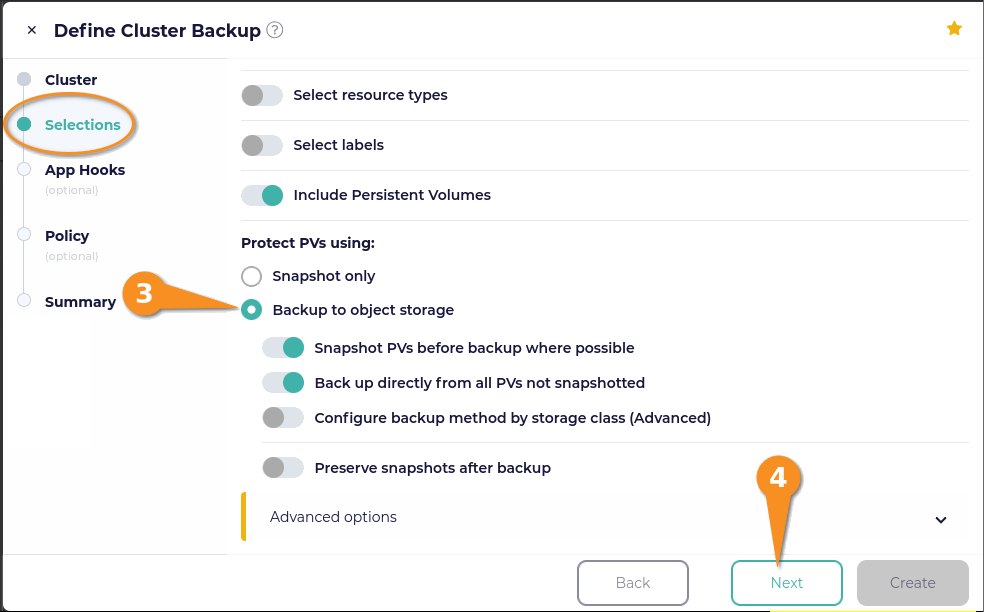Toggle Snapshot PVs before backup where possible
This screenshot has width=984, height=612.
point(283,348)
